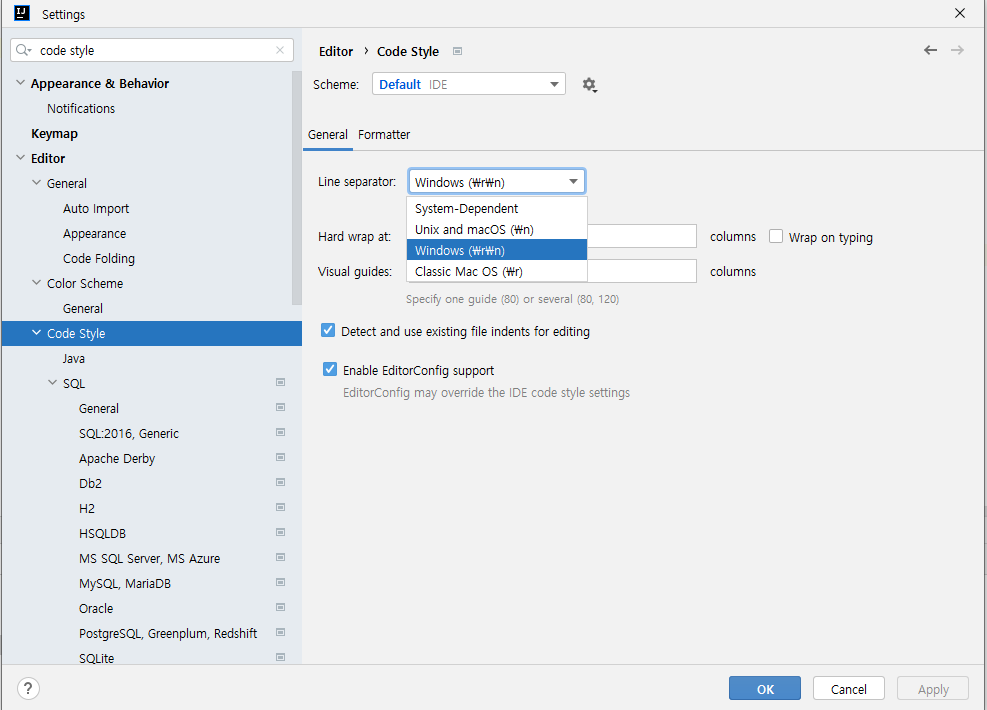Click the Apply button
This screenshot has height=710, width=987.
(932, 689)
